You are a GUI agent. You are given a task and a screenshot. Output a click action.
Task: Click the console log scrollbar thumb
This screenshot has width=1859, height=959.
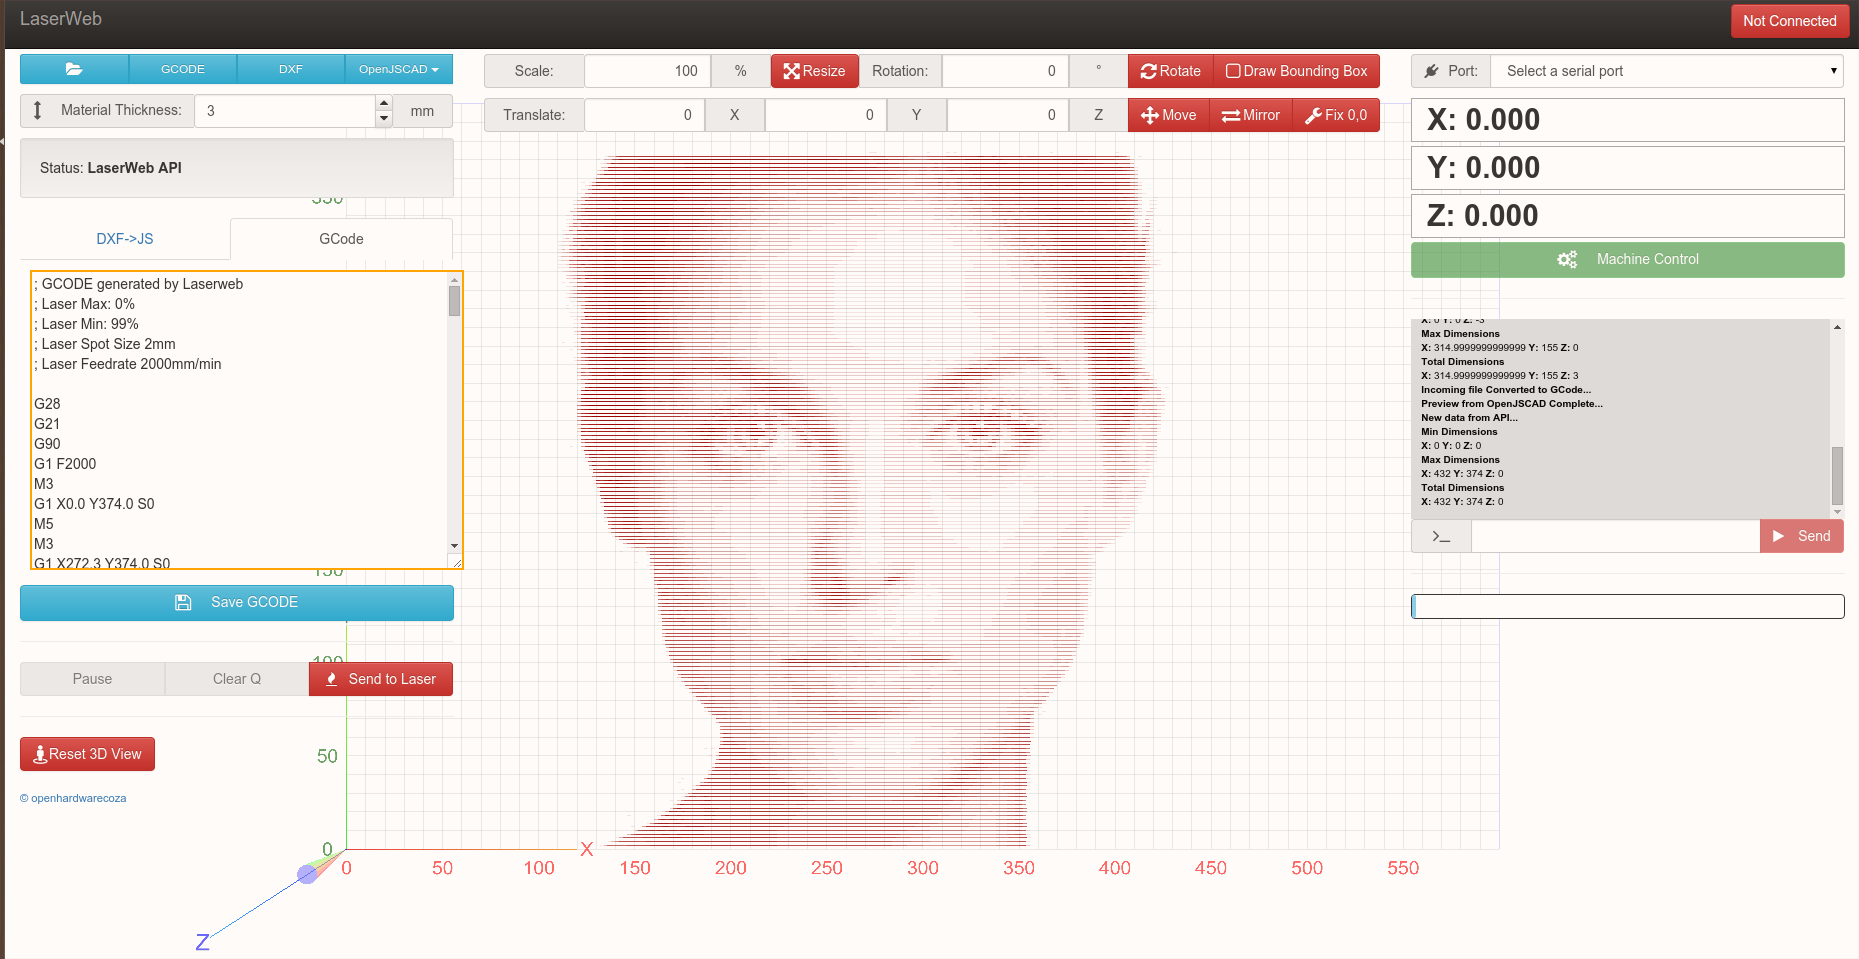point(1837,475)
